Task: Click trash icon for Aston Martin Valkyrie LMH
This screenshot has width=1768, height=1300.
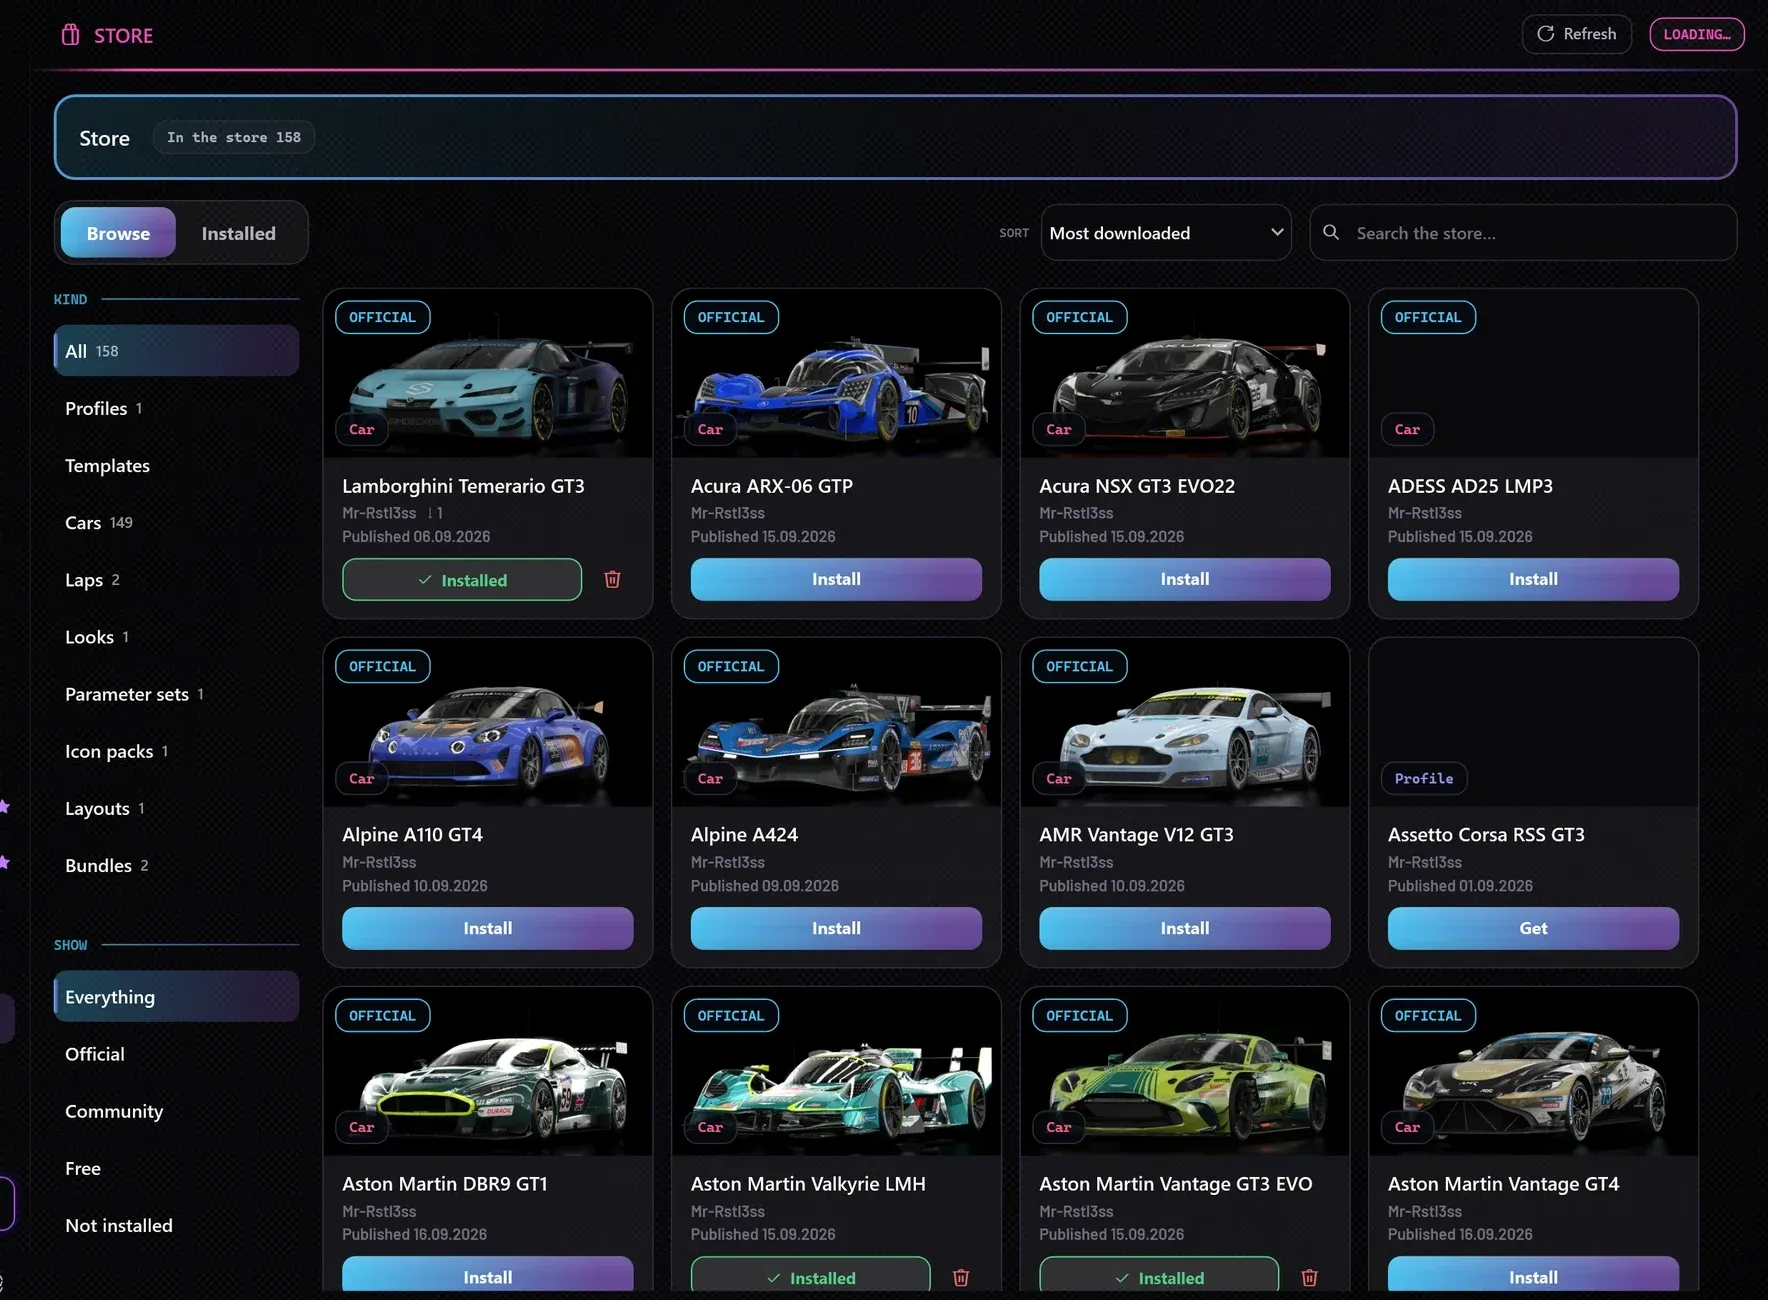Action: [961, 1277]
